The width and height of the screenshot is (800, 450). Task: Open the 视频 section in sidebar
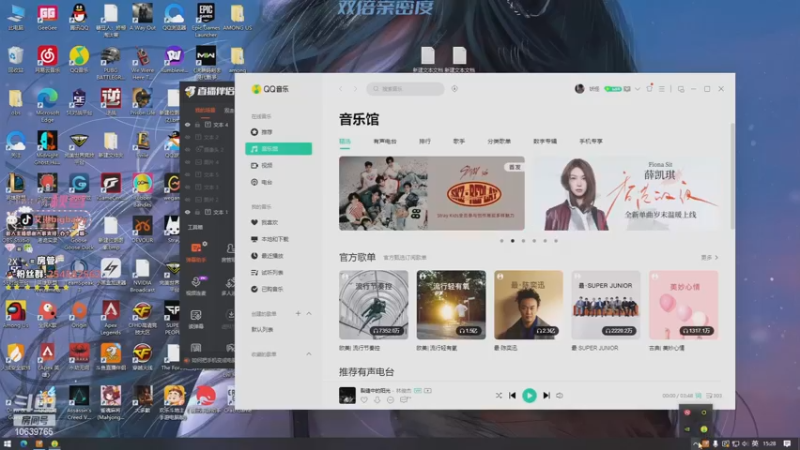tap(279, 165)
